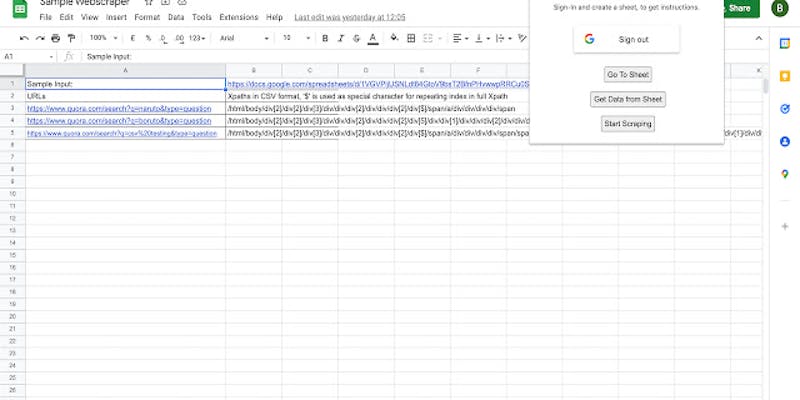Open the name box A1 dropdown
800x400 pixels.
pyautogui.click(x=51, y=57)
